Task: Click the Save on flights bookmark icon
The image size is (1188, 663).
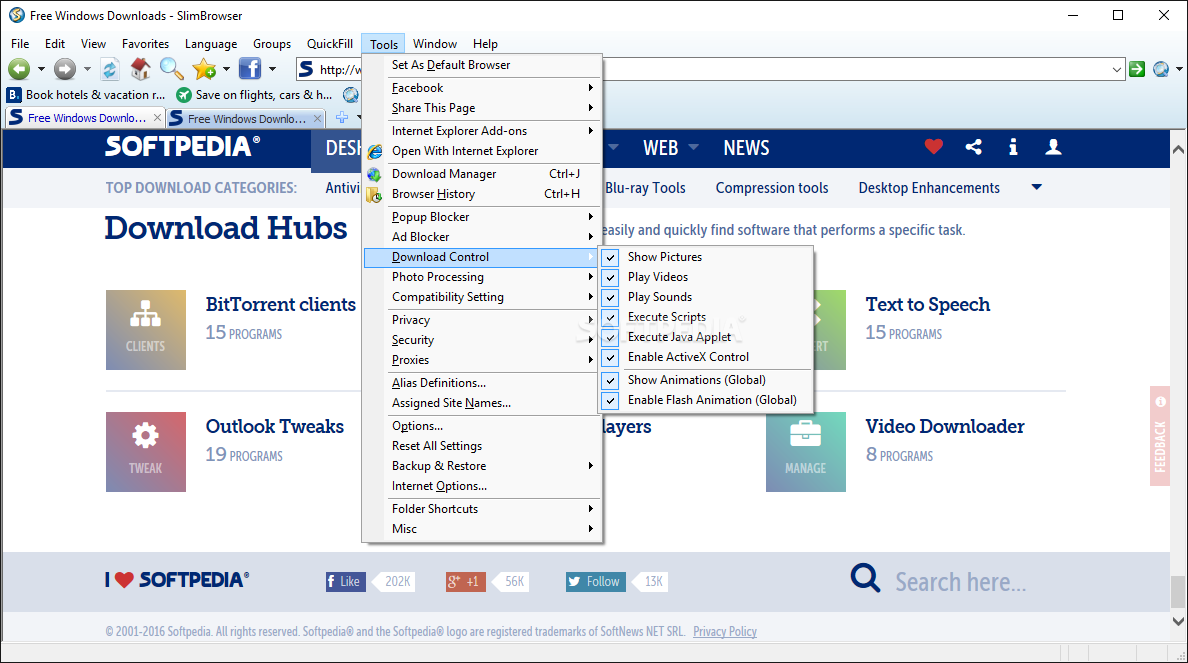Action: [183, 95]
